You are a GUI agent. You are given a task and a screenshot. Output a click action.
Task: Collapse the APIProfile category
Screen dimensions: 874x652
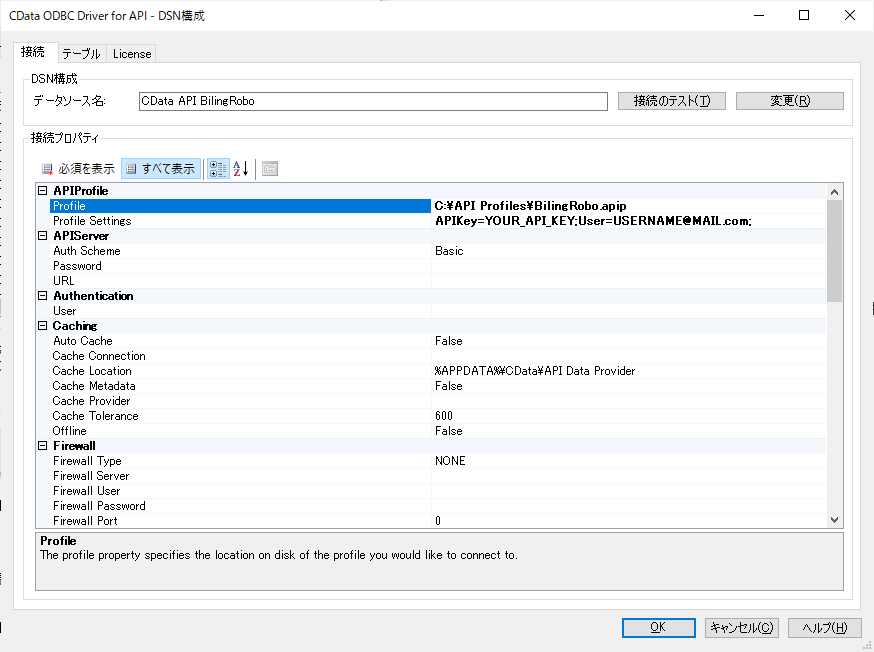[x=43, y=191]
